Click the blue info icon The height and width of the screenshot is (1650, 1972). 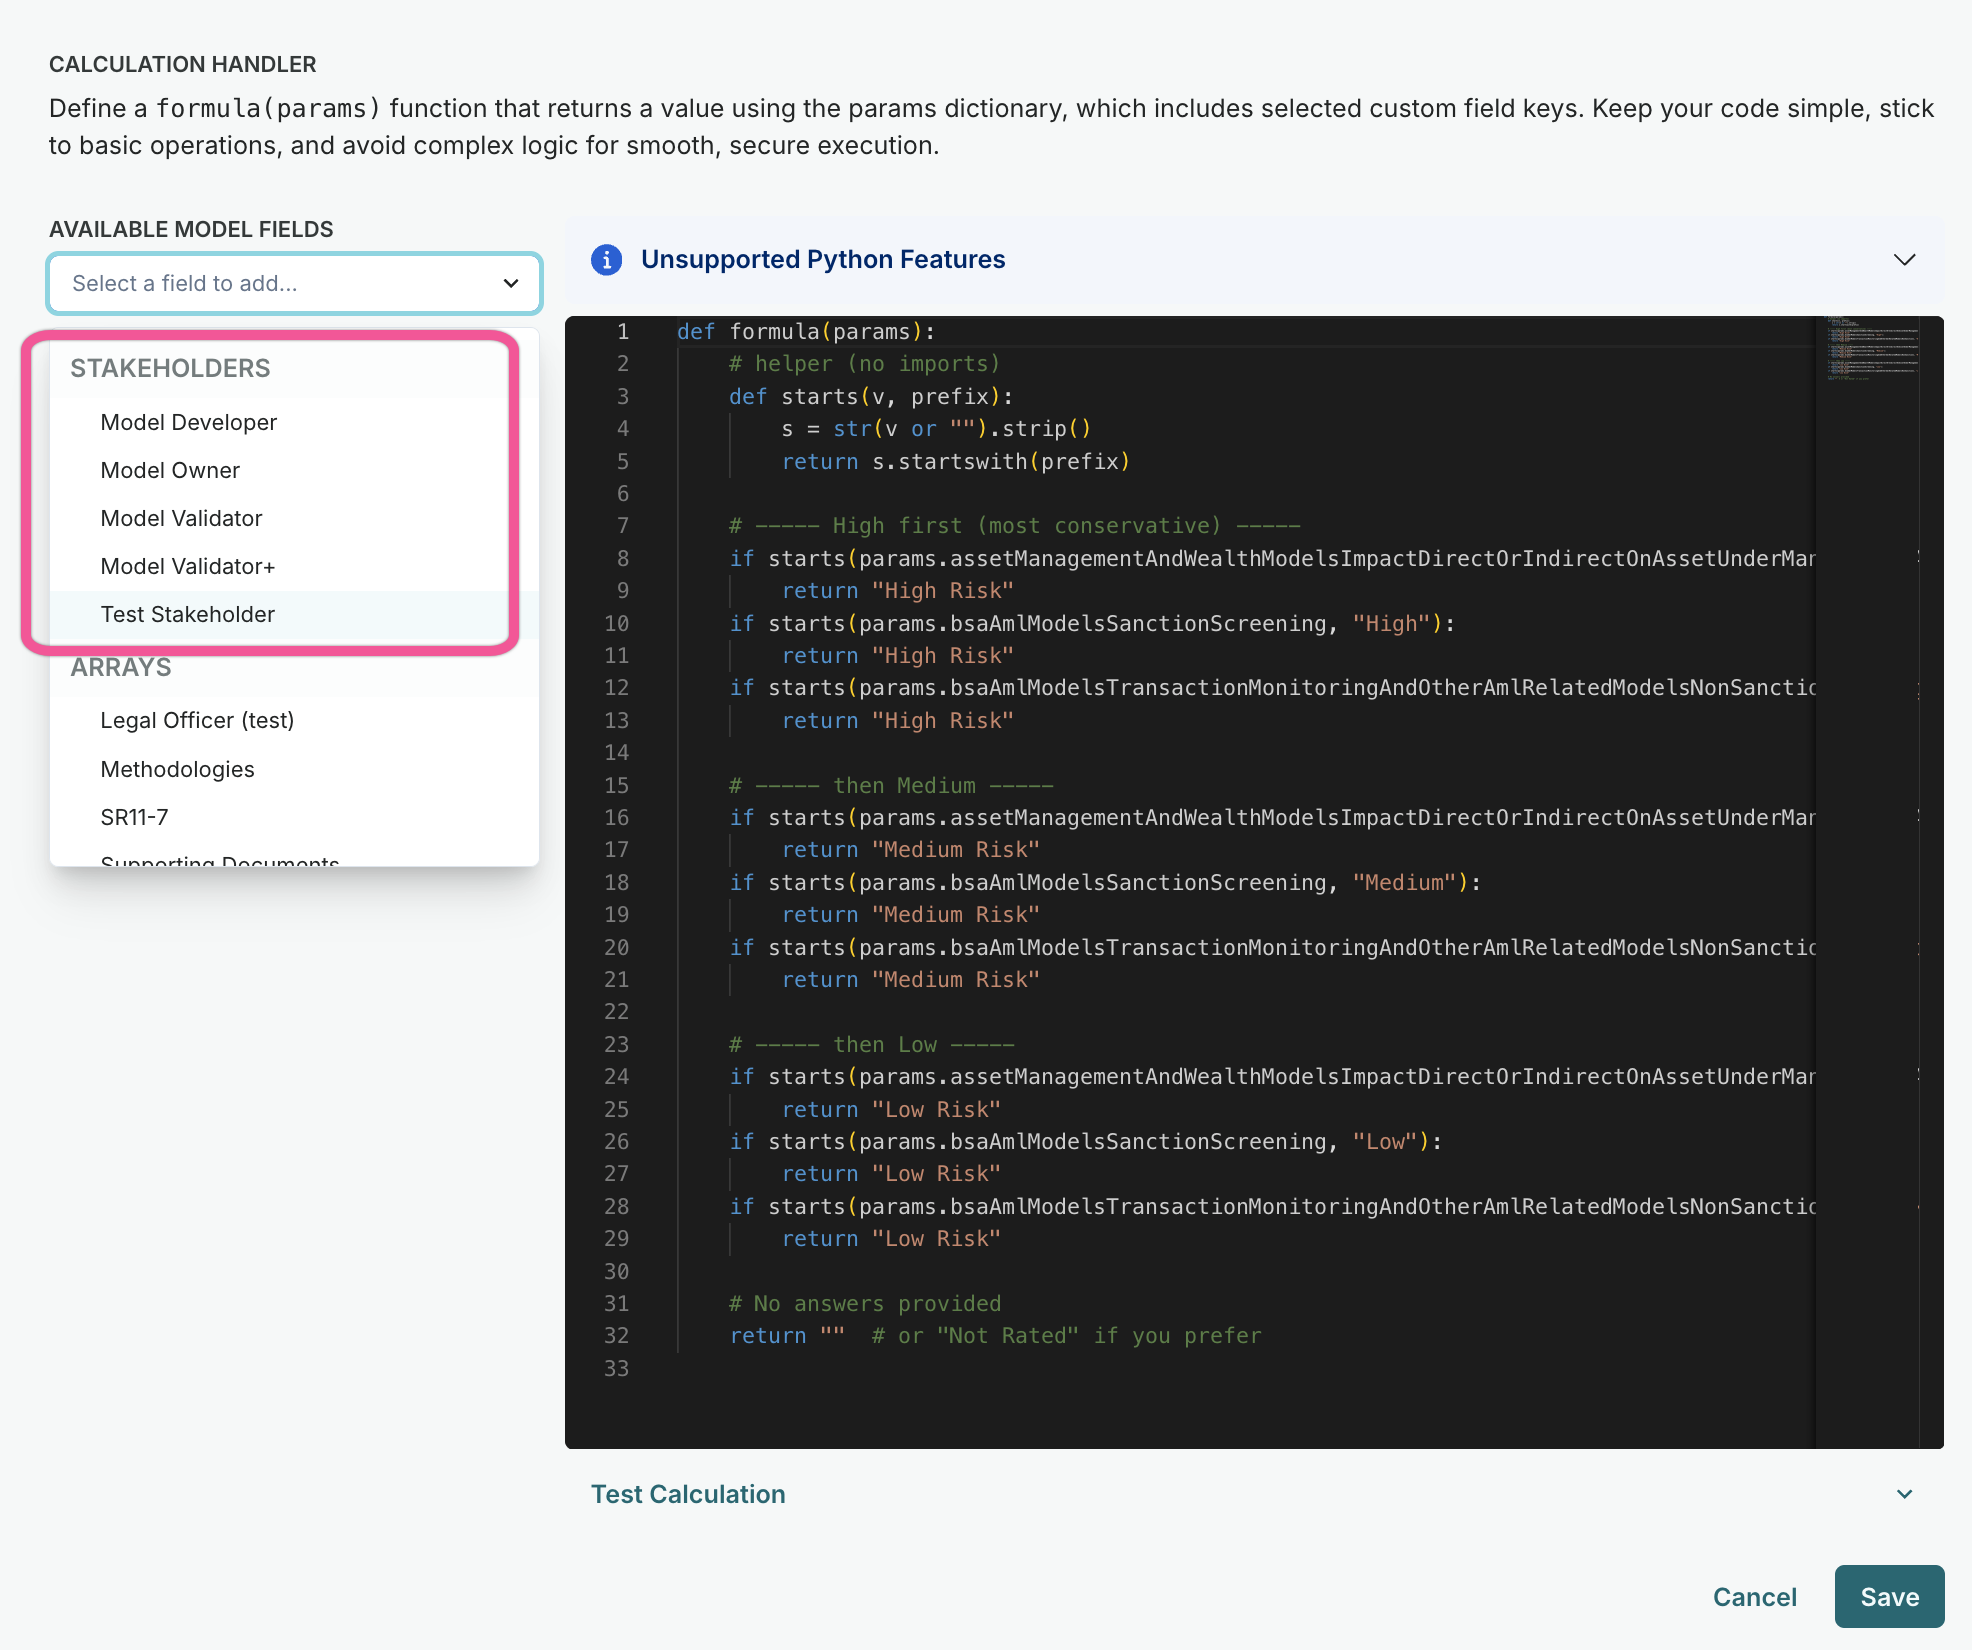606,260
